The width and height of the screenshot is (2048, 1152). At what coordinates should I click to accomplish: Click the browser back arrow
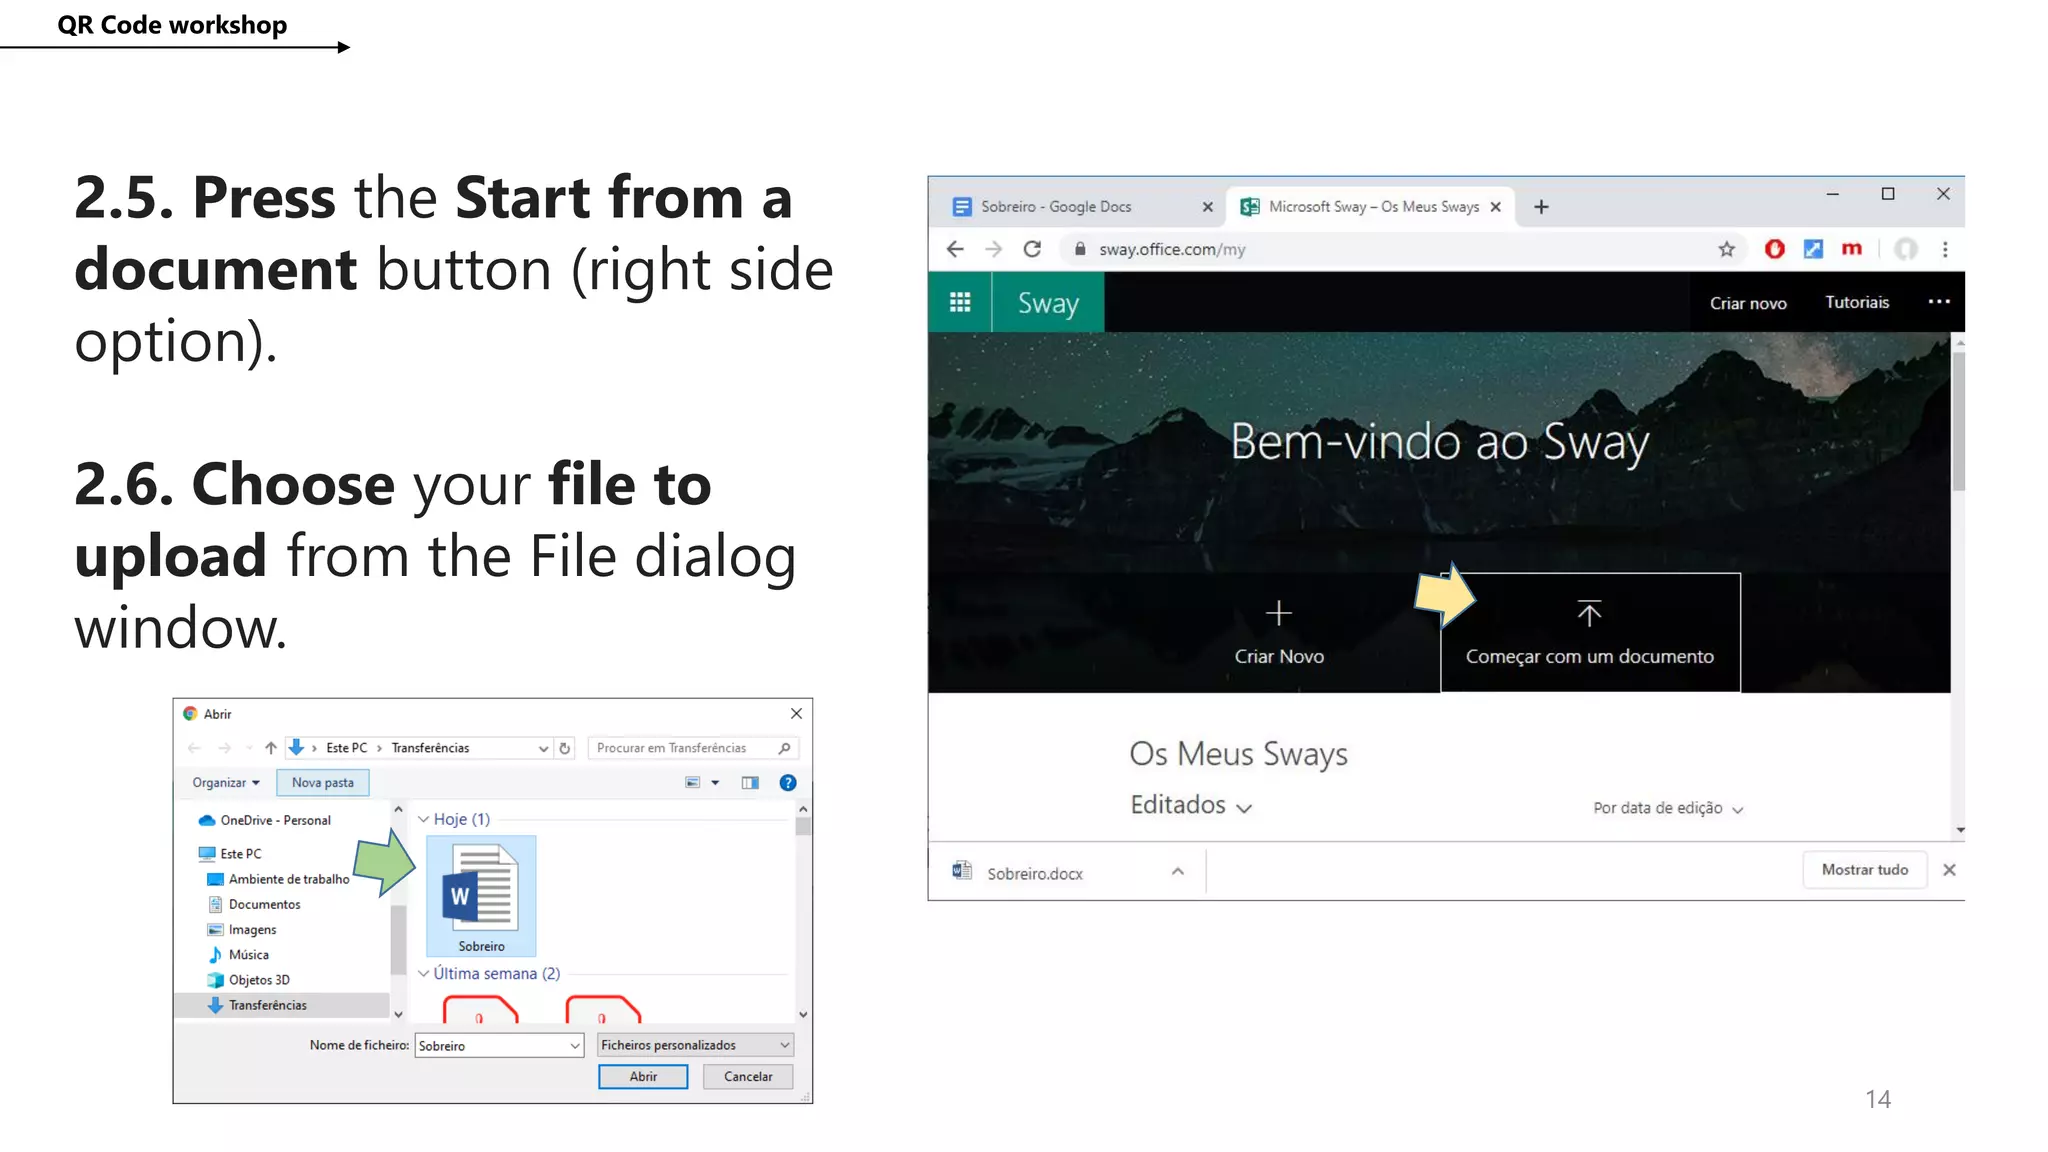click(955, 249)
